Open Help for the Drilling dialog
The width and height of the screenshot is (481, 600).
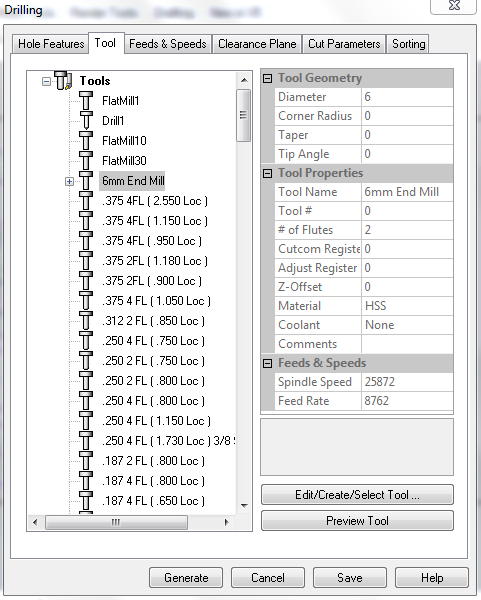(x=432, y=577)
